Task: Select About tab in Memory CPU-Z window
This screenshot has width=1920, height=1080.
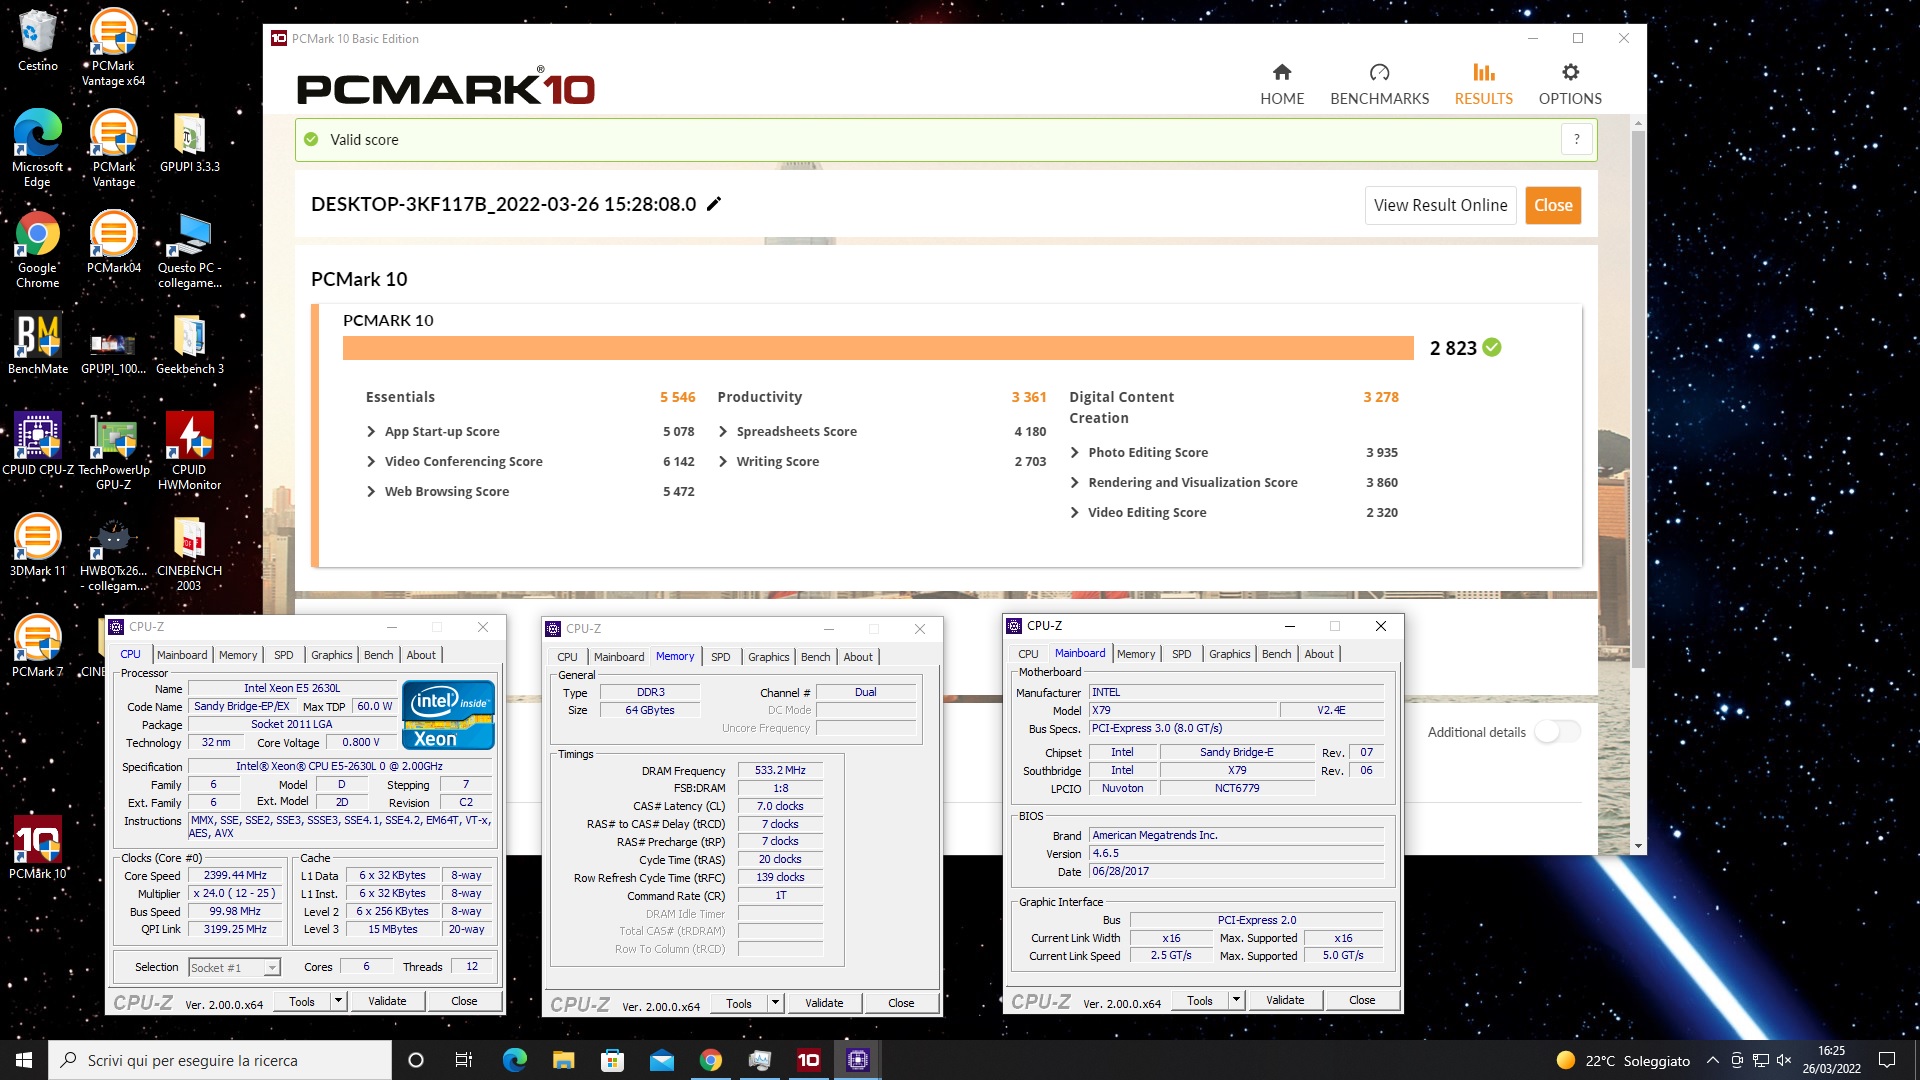Action: [x=858, y=657]
